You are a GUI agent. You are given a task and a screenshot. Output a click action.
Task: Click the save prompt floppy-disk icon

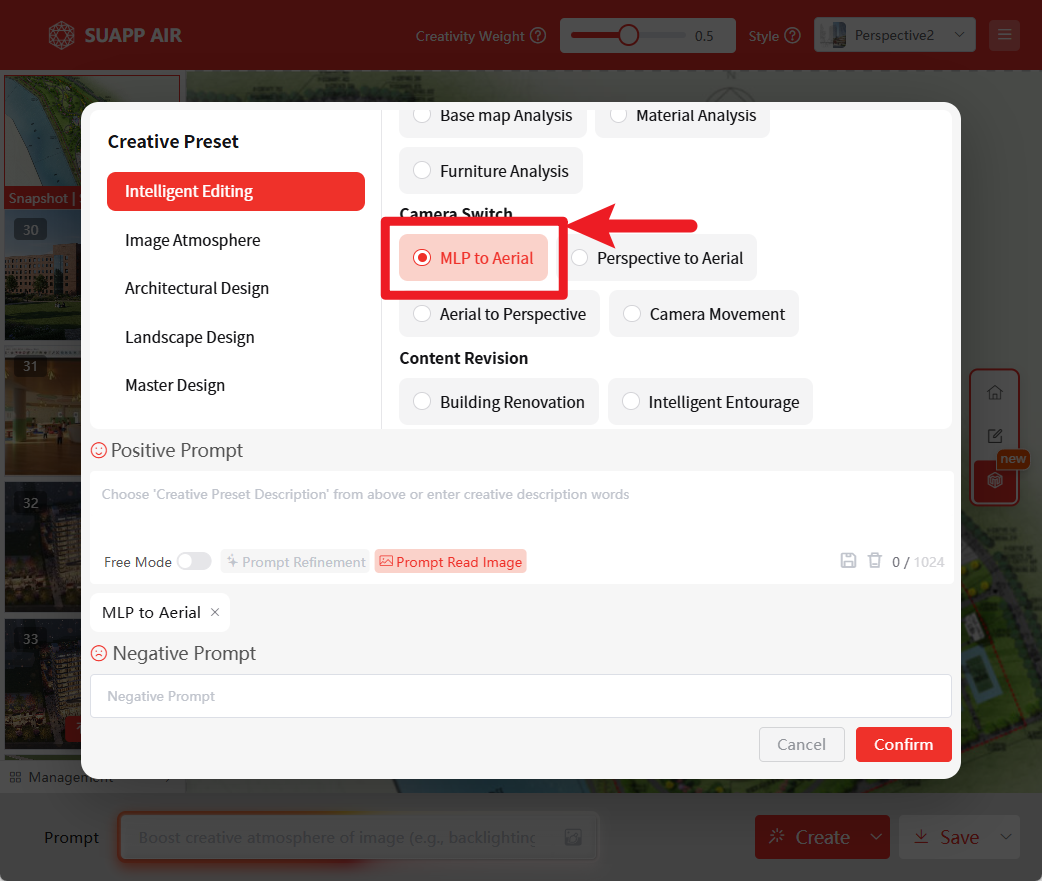pos(848,561)
